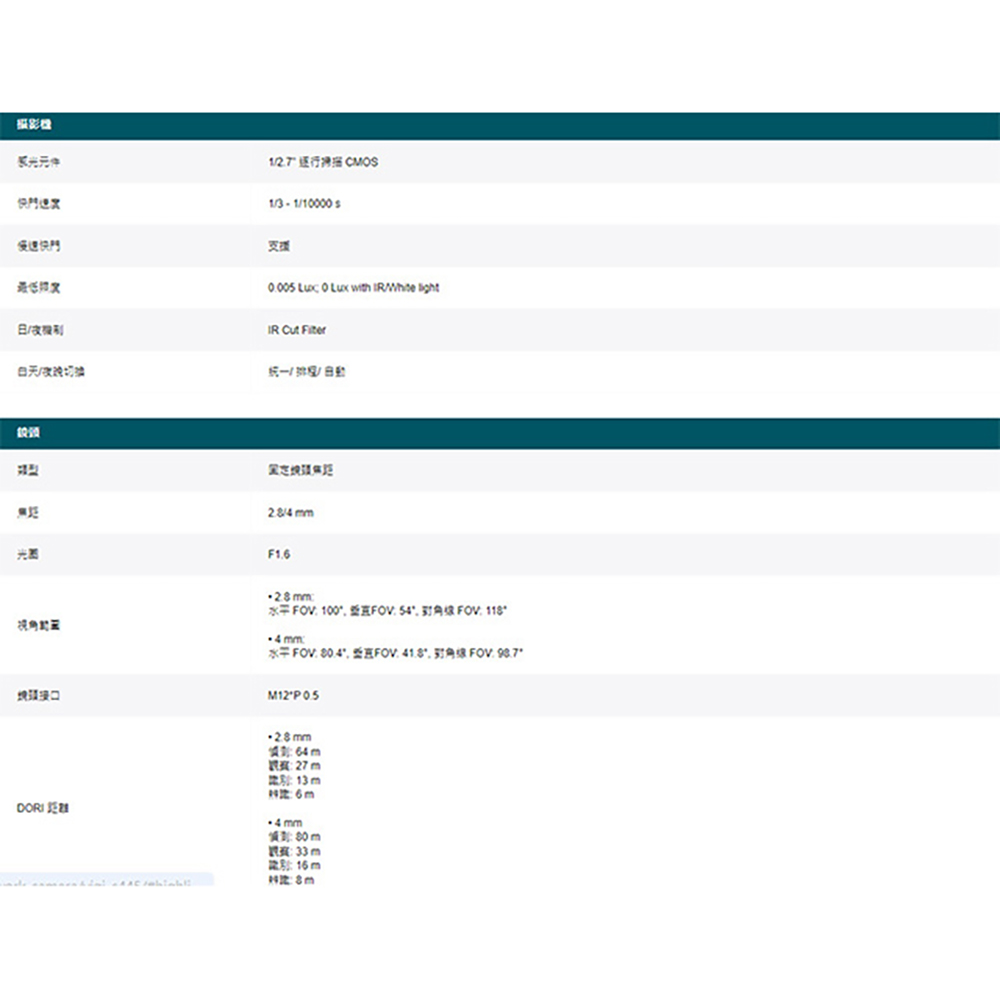Click the 焦距 row label

pos(27,513)
